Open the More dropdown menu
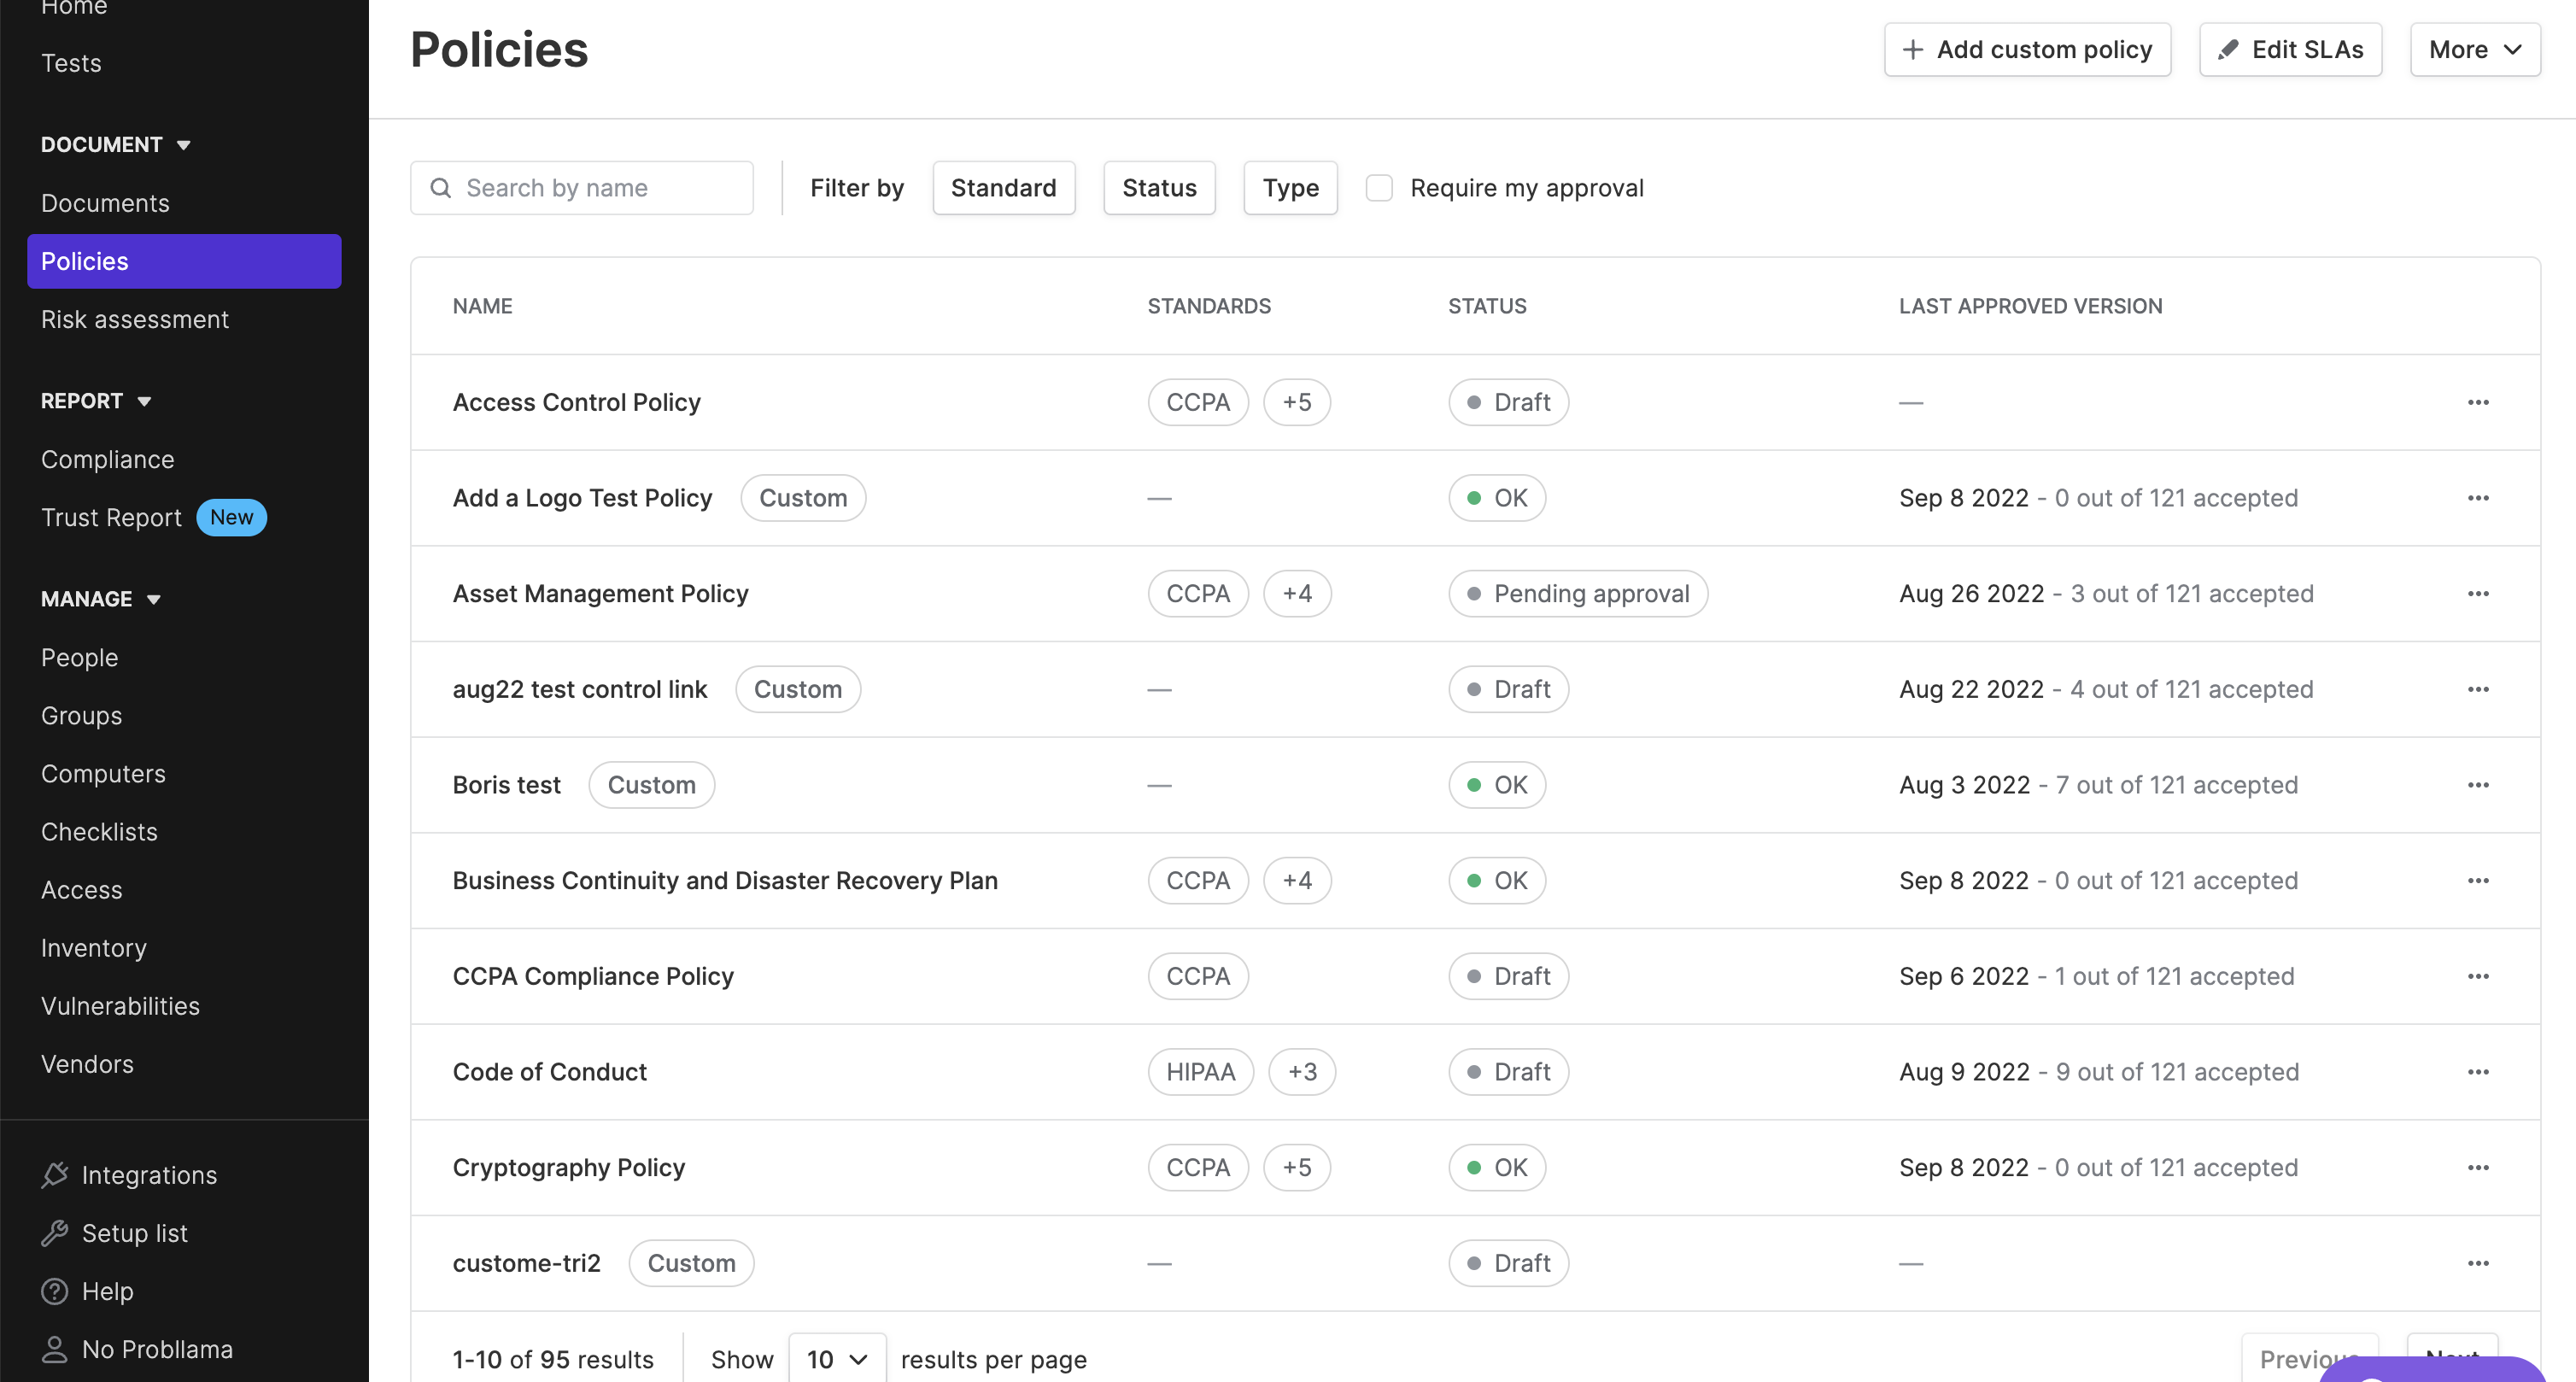Viewport: 2576px width, 1382px height. (x=2475, y=49)
